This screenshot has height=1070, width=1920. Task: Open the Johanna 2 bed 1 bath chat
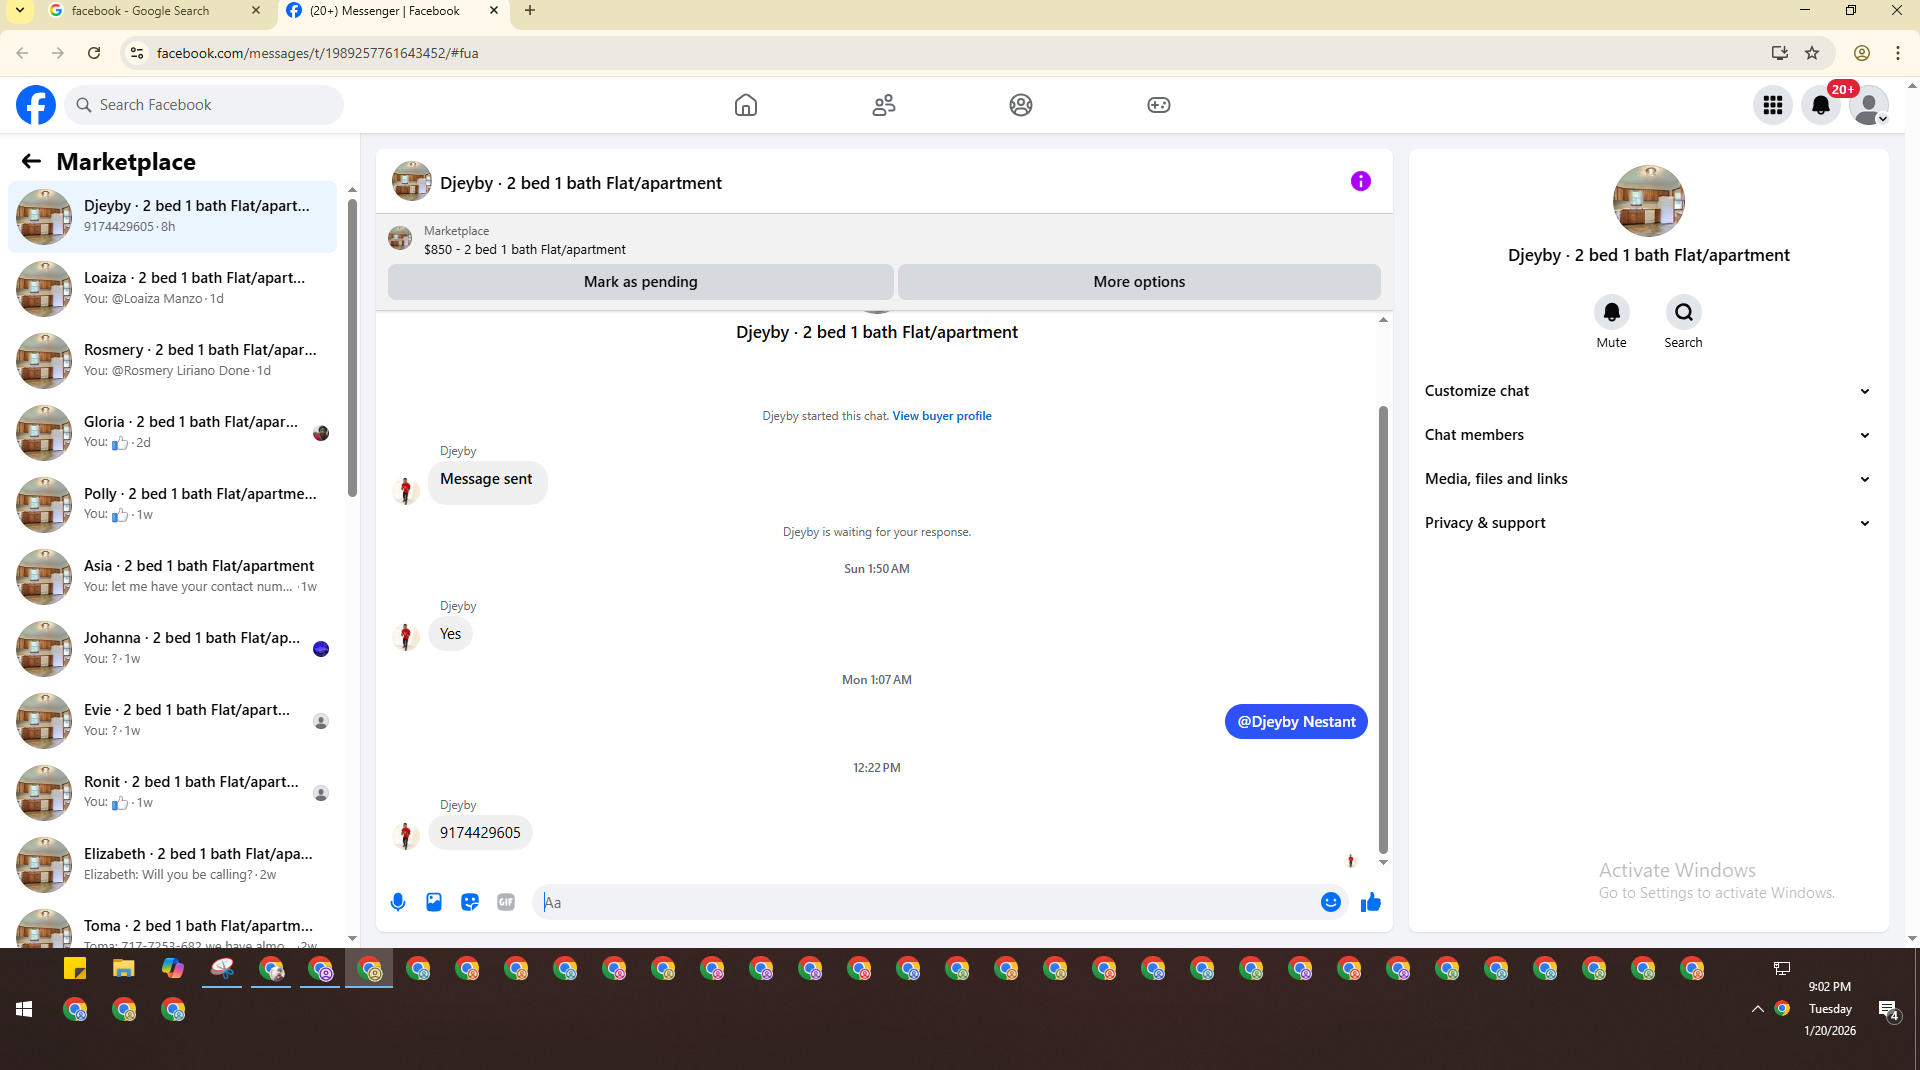click(x=173, y=648)
